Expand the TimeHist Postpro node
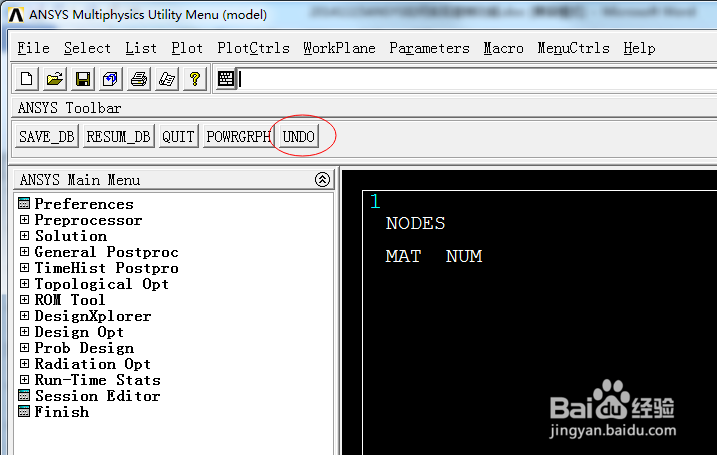Image resolution: width=717 pixels, height=455 pixels. point(24,268)
